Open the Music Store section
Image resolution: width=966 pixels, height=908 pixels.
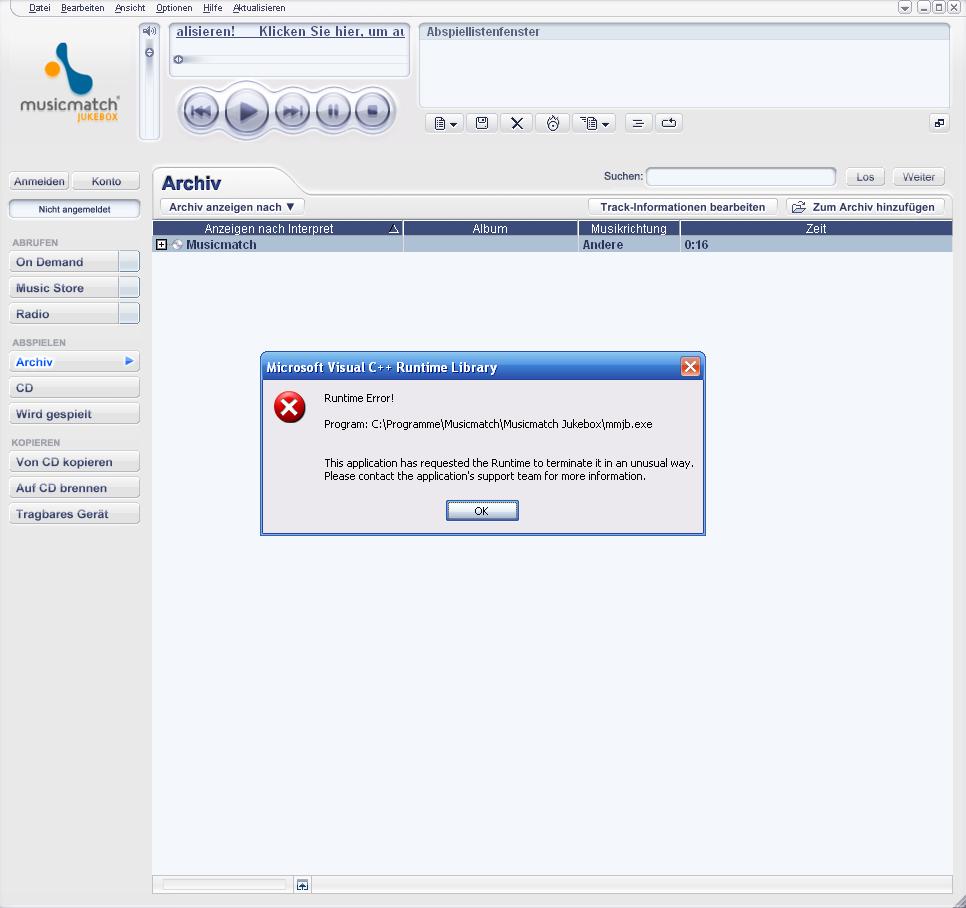pyautogui.click(x=63, y=288)
